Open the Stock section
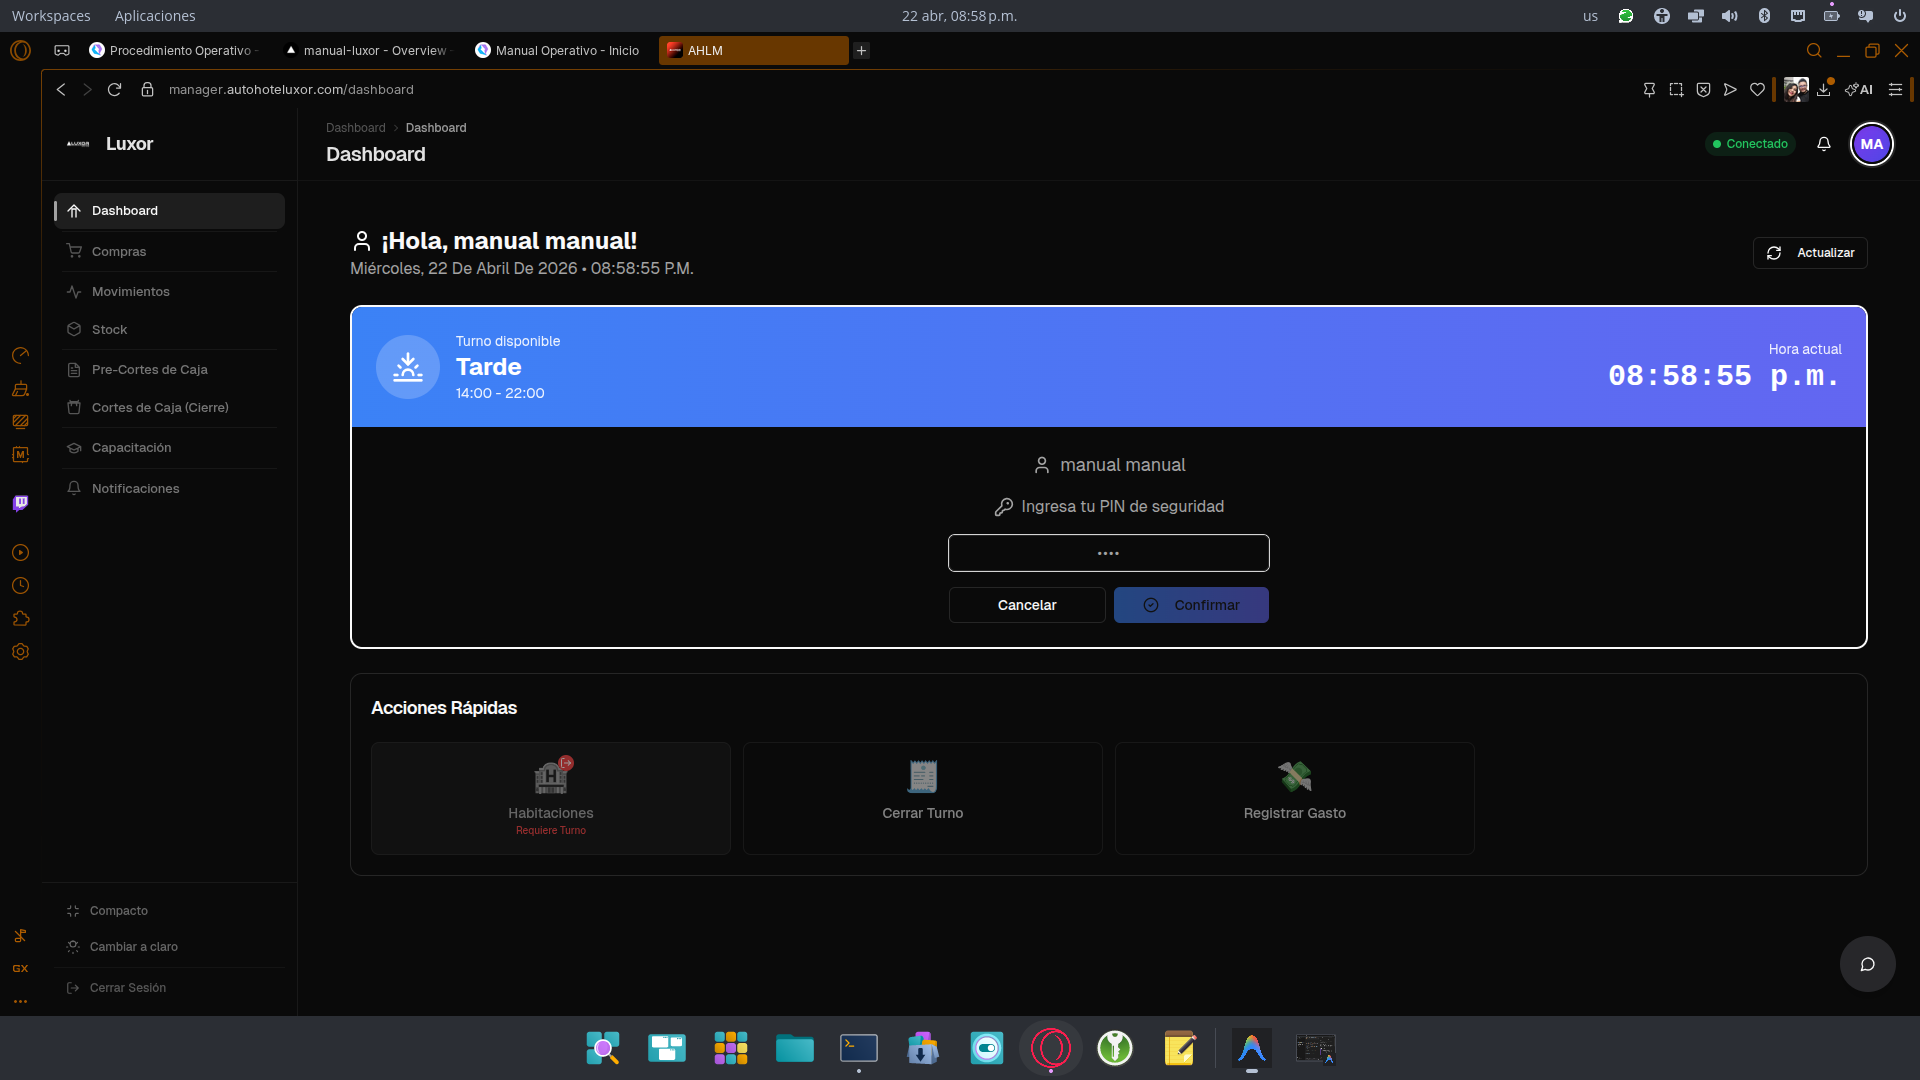The width and height of the screenshot is (1920, 1080). 169,330
